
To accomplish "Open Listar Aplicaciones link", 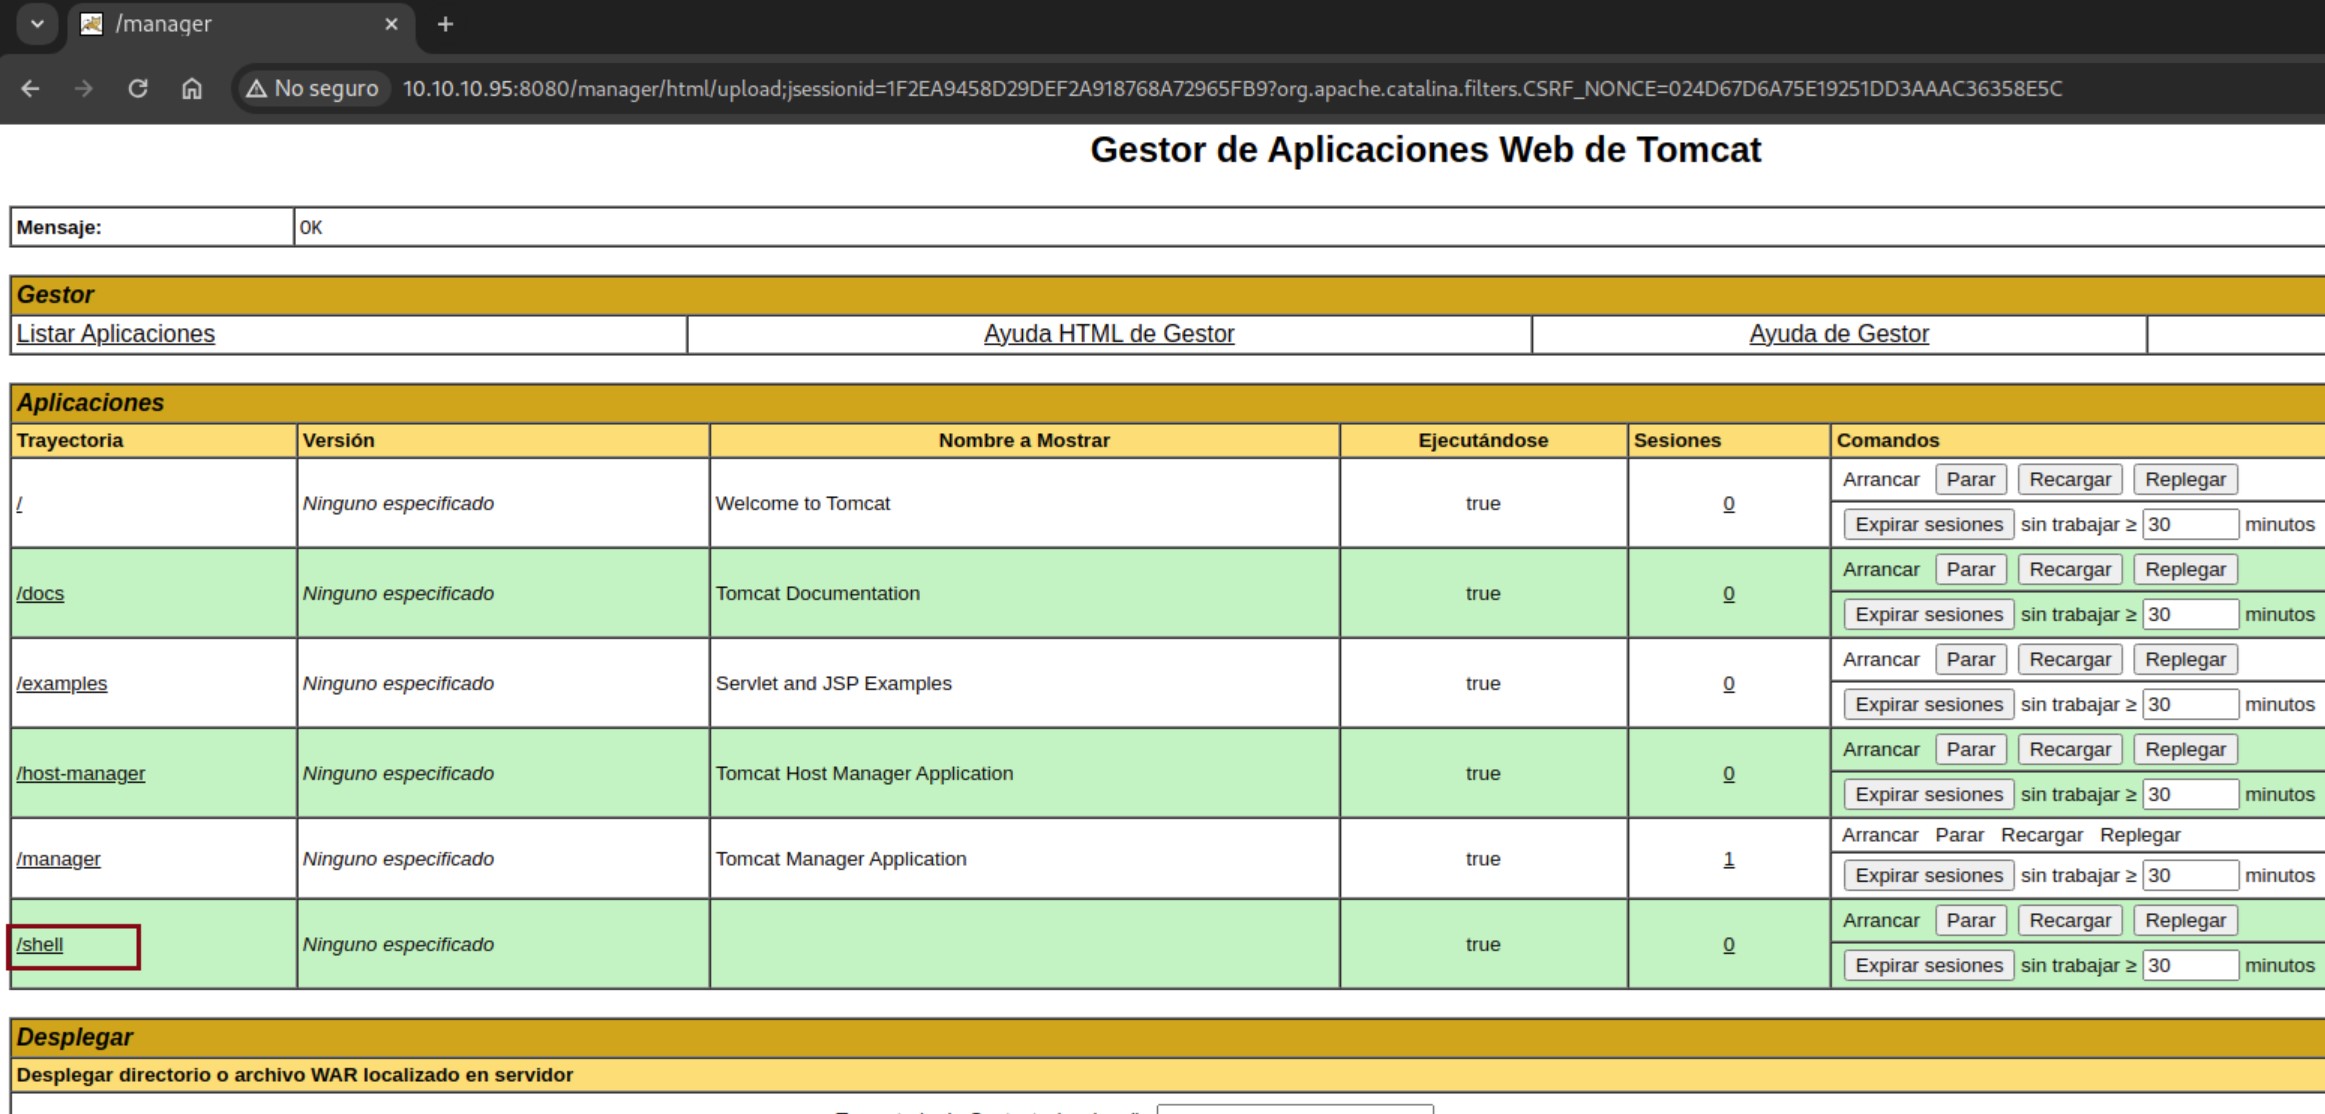I will coord(116,334).
